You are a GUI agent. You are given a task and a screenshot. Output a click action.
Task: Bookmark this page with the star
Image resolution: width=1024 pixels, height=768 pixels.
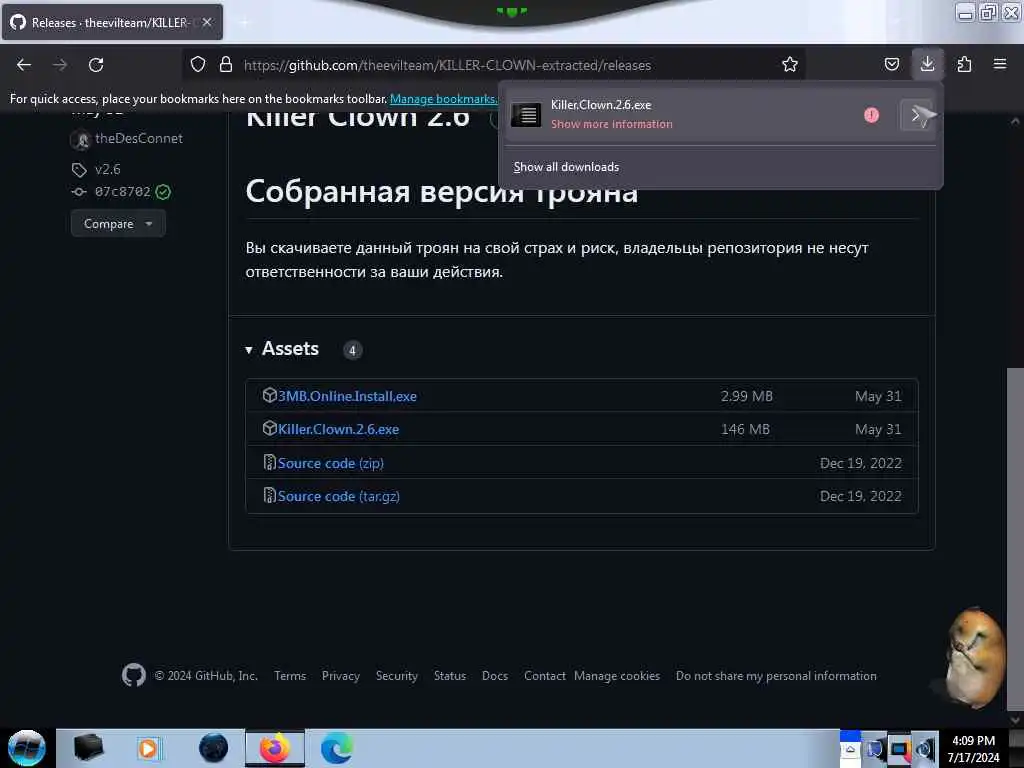[x=790, y=64]
